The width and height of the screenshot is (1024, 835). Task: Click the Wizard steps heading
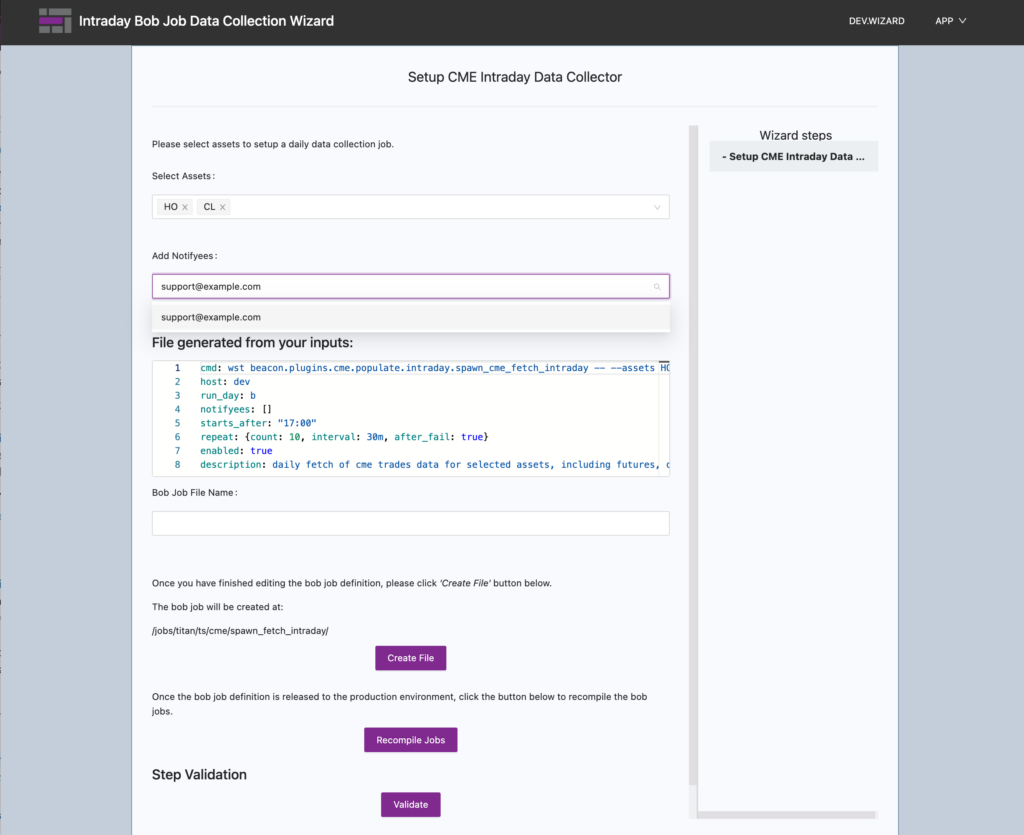tap(795, 135)
